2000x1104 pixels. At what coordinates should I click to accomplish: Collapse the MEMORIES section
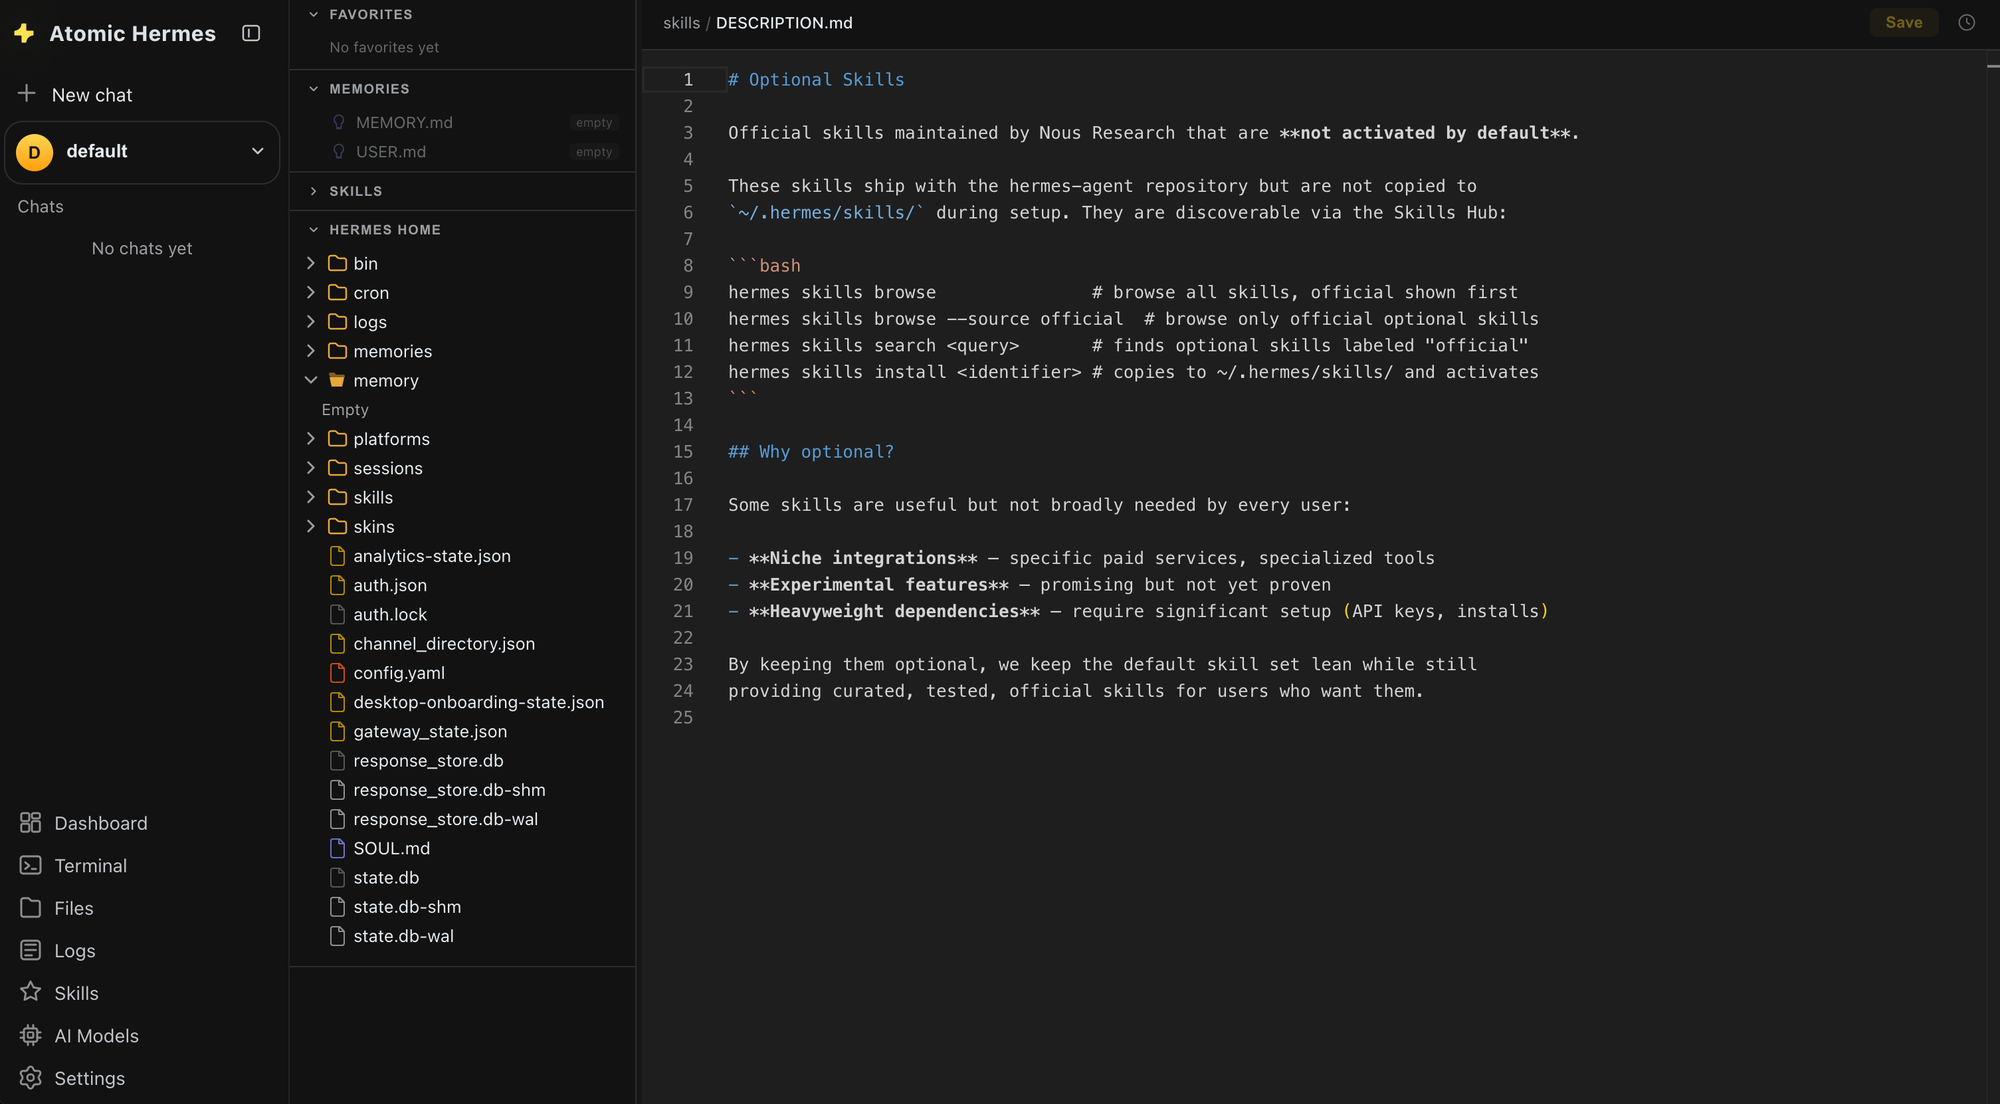coord(368,89)
